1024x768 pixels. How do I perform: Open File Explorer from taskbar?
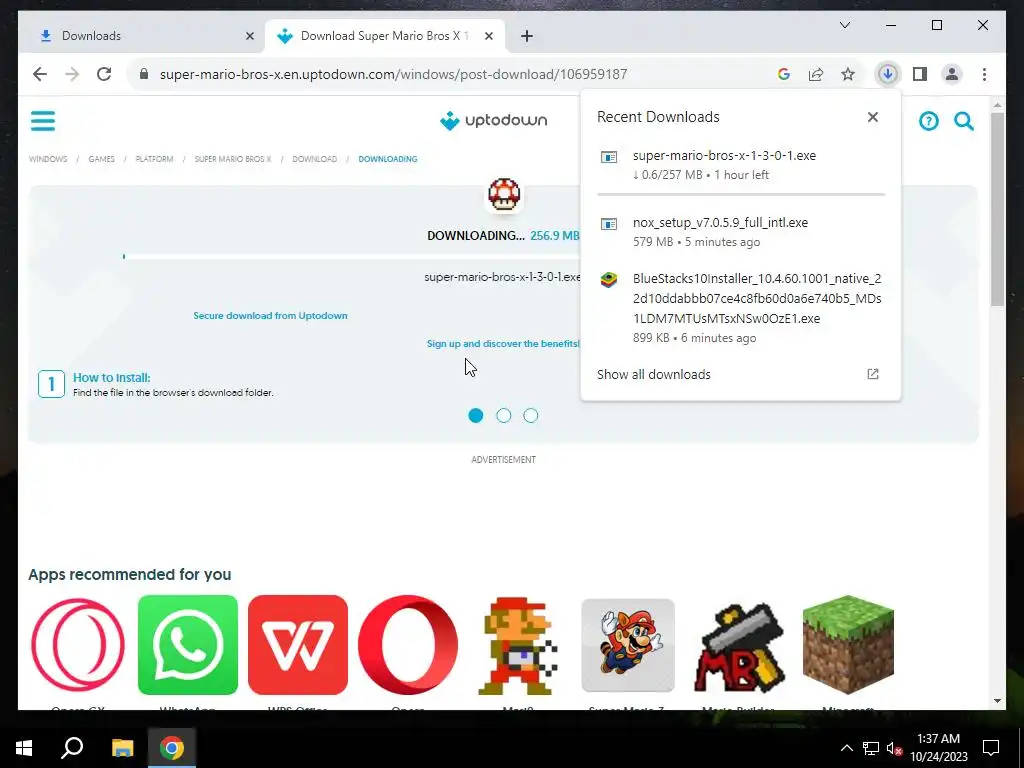pos(122,748)
